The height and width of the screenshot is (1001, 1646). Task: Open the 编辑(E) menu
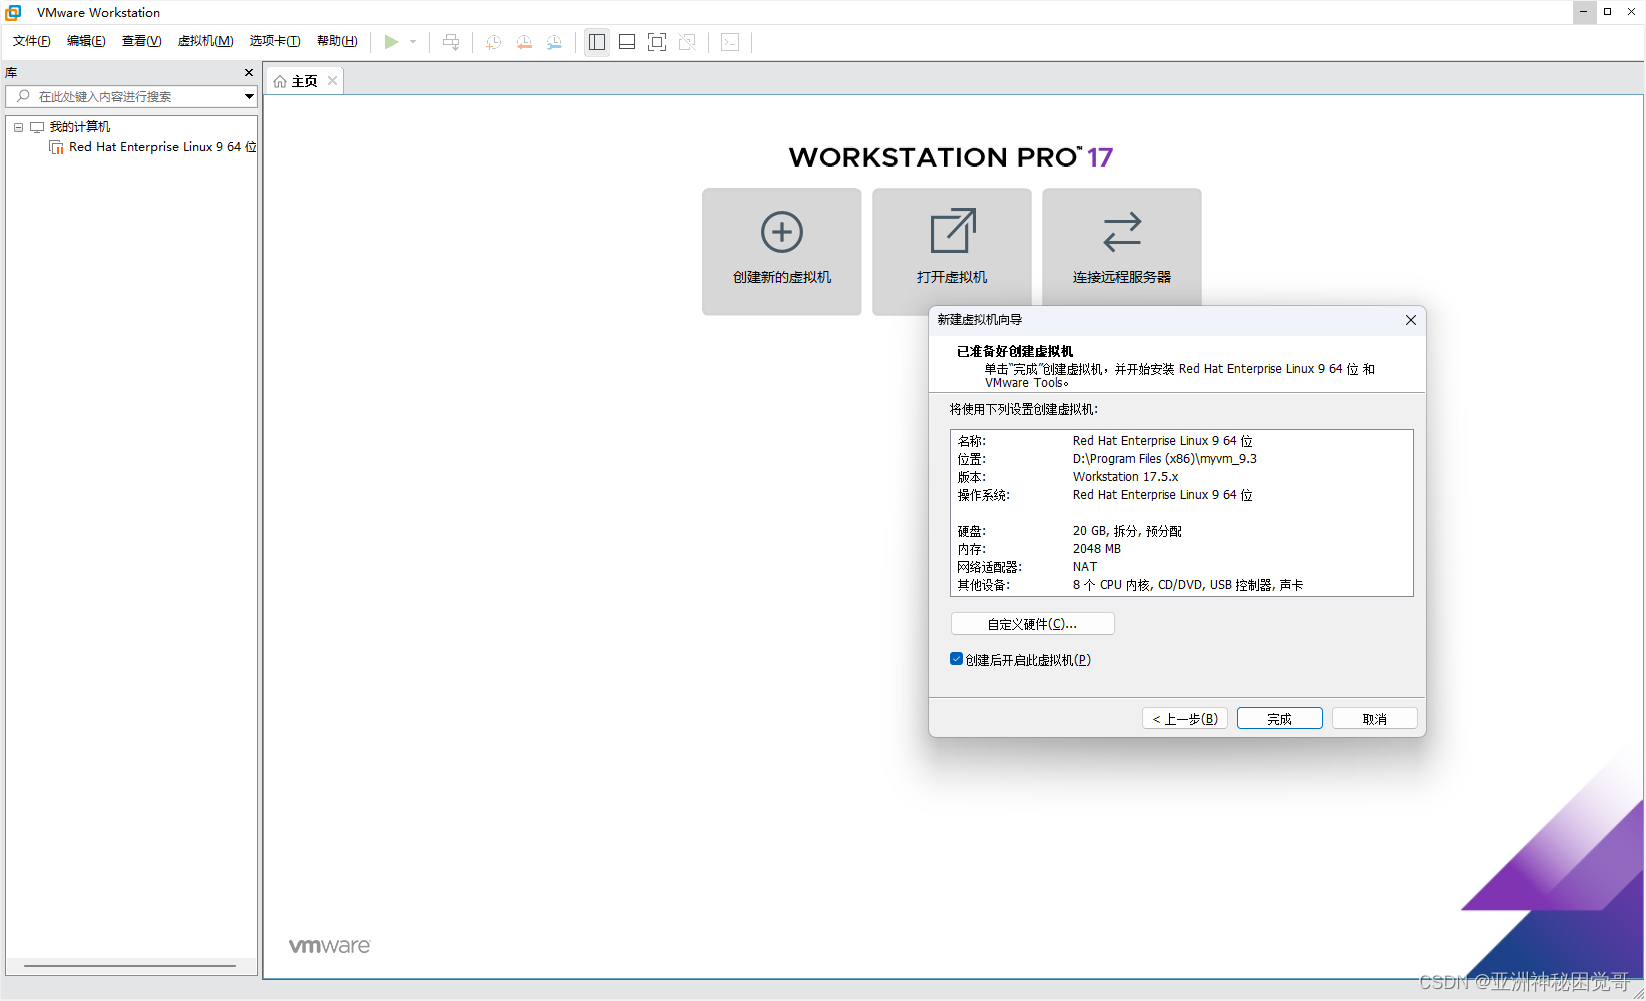pyautogui.click(x=86, y=41)
